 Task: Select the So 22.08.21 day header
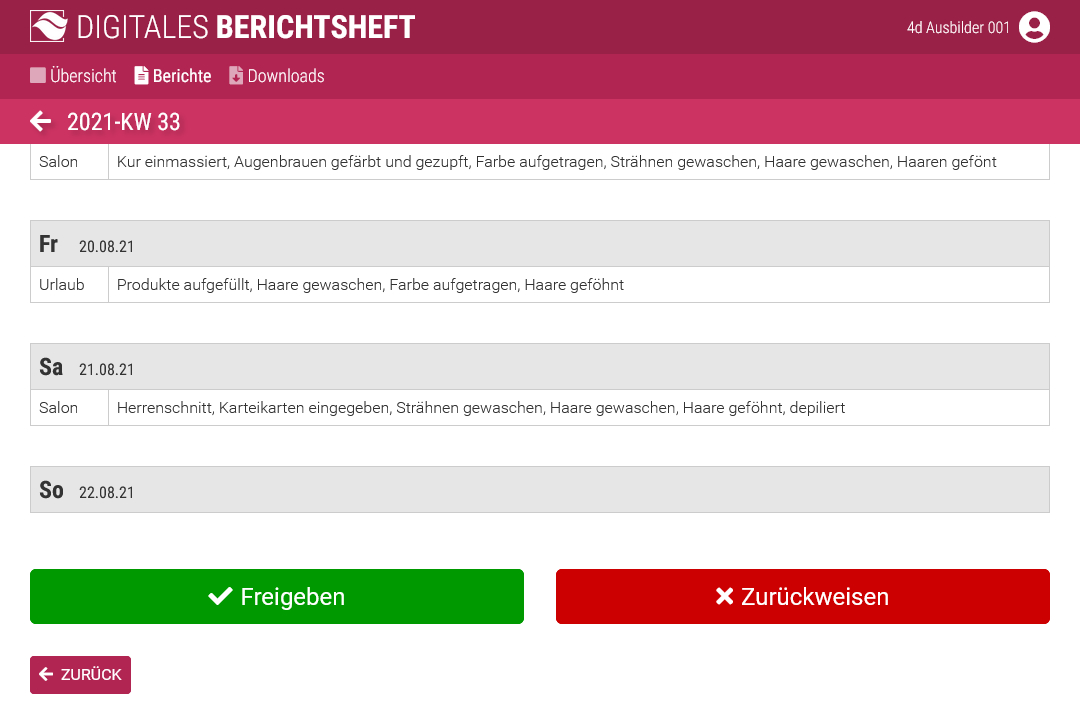540,490
